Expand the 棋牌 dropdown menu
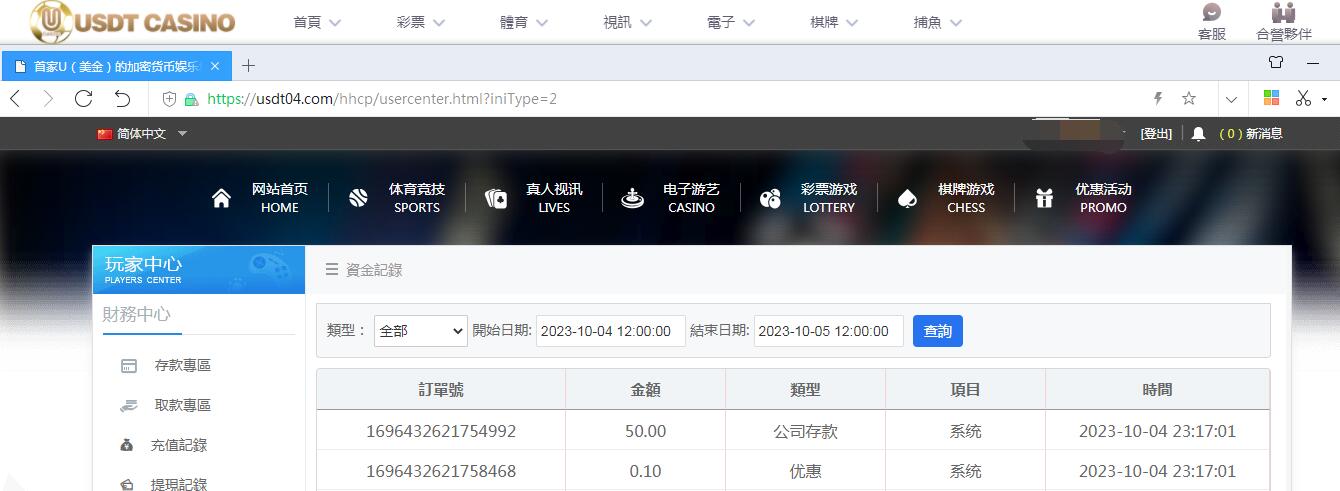Screen dimensions: 1340x491 pyautogui.click(x=835, y=22)
